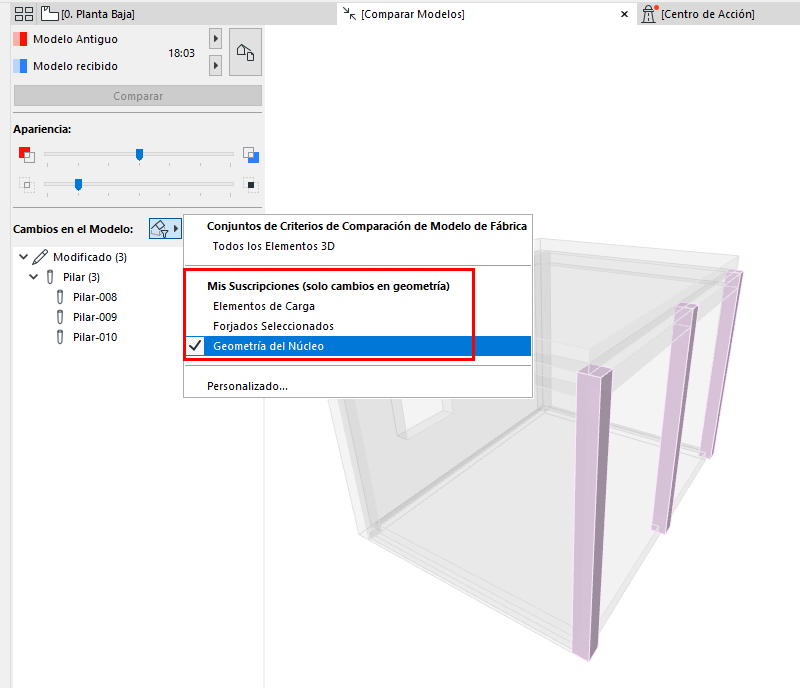
Task: Close the Comparar Modelos tab
Action: 624,14
